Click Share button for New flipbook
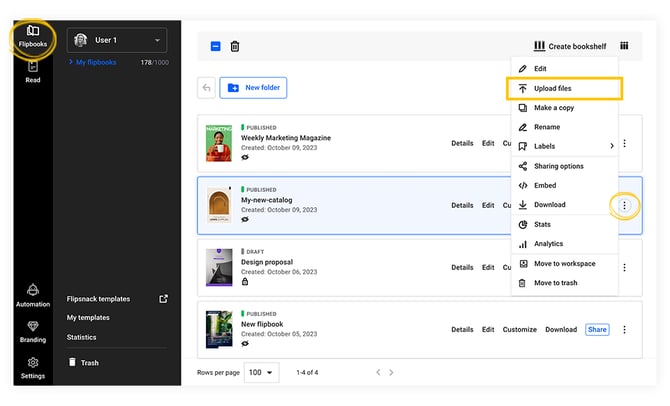The height and width of the screenshot is (406, 670). click(x=597, y=330)
